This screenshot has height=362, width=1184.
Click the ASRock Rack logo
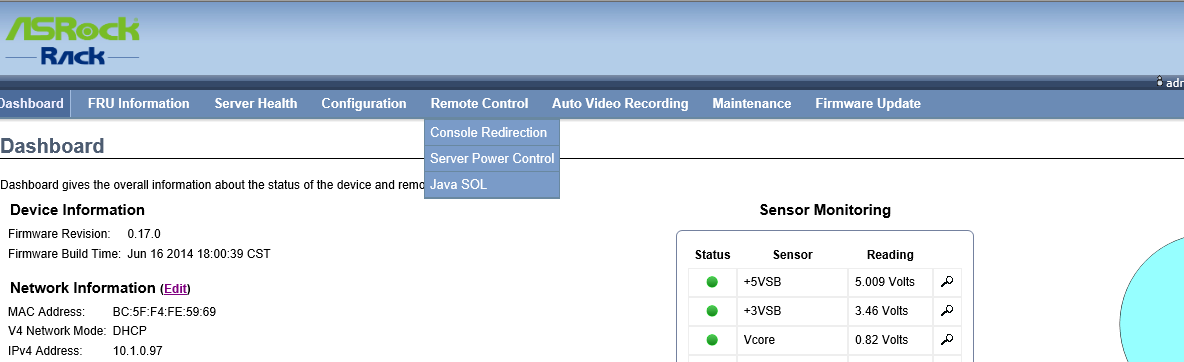72,40
